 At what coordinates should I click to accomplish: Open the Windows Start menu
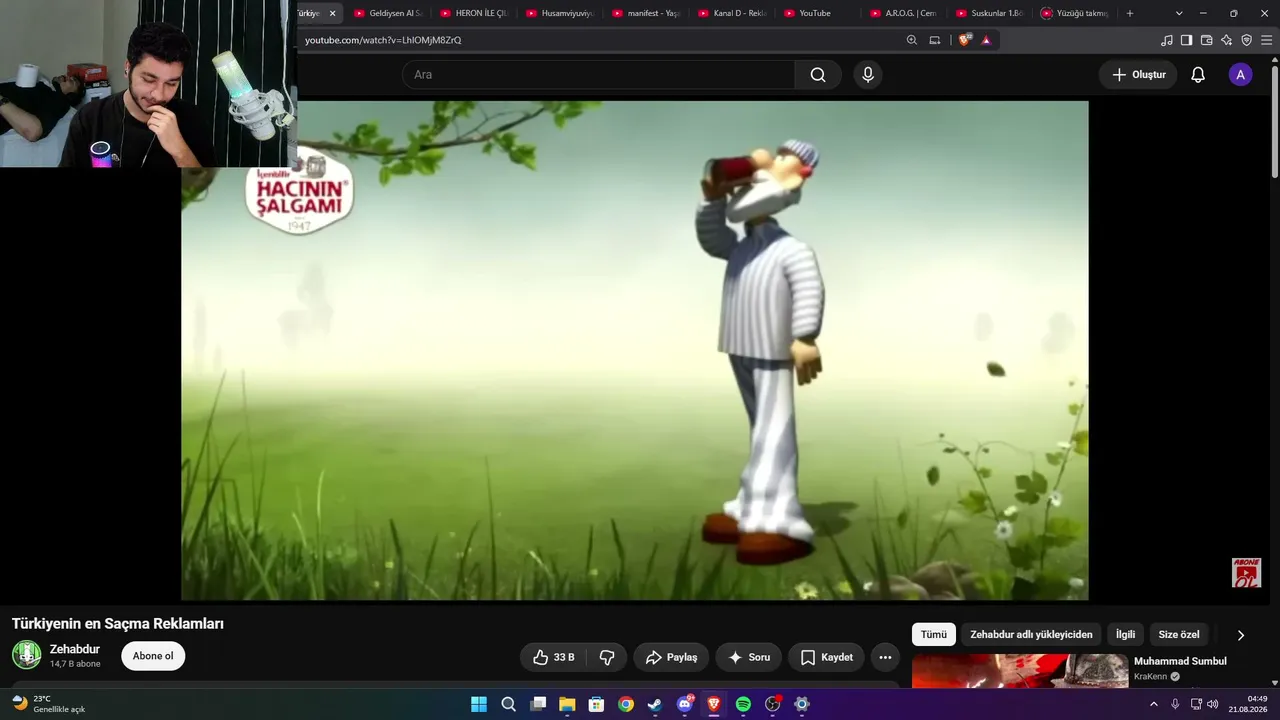[479, 704]
